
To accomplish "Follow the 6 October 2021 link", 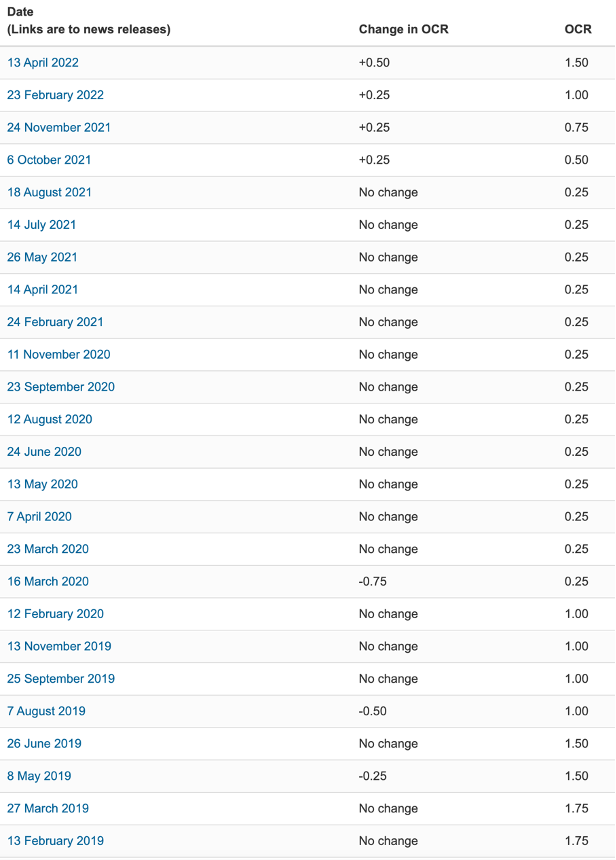I will (49, 160).
